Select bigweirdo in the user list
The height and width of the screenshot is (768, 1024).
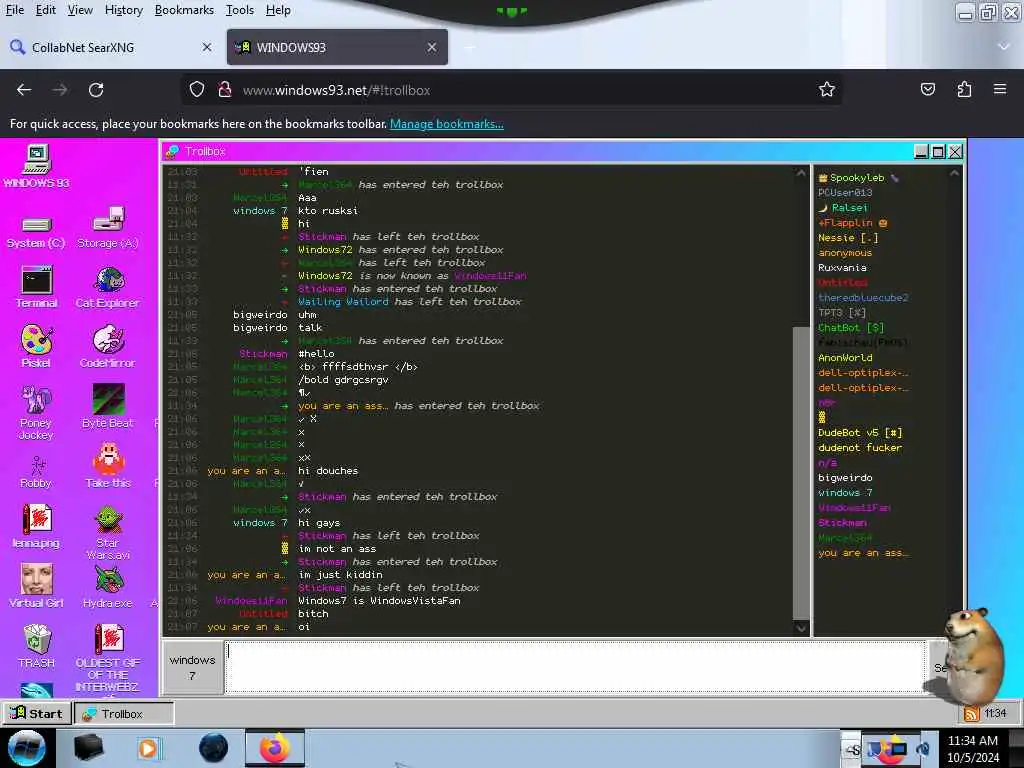[845, 478]
